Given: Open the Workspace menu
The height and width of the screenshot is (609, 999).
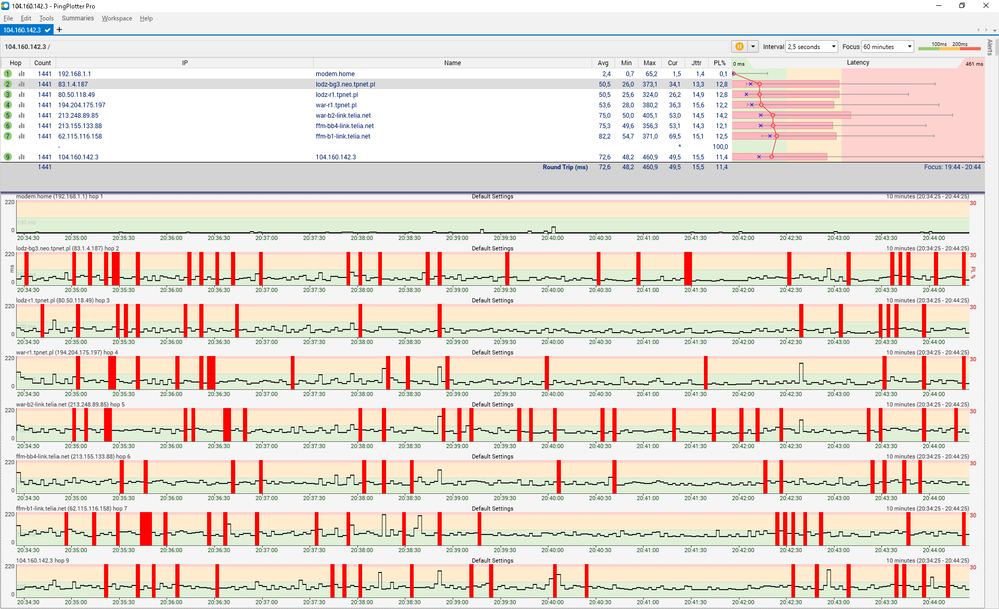Looking at the screenshot, I should point(117,18).
